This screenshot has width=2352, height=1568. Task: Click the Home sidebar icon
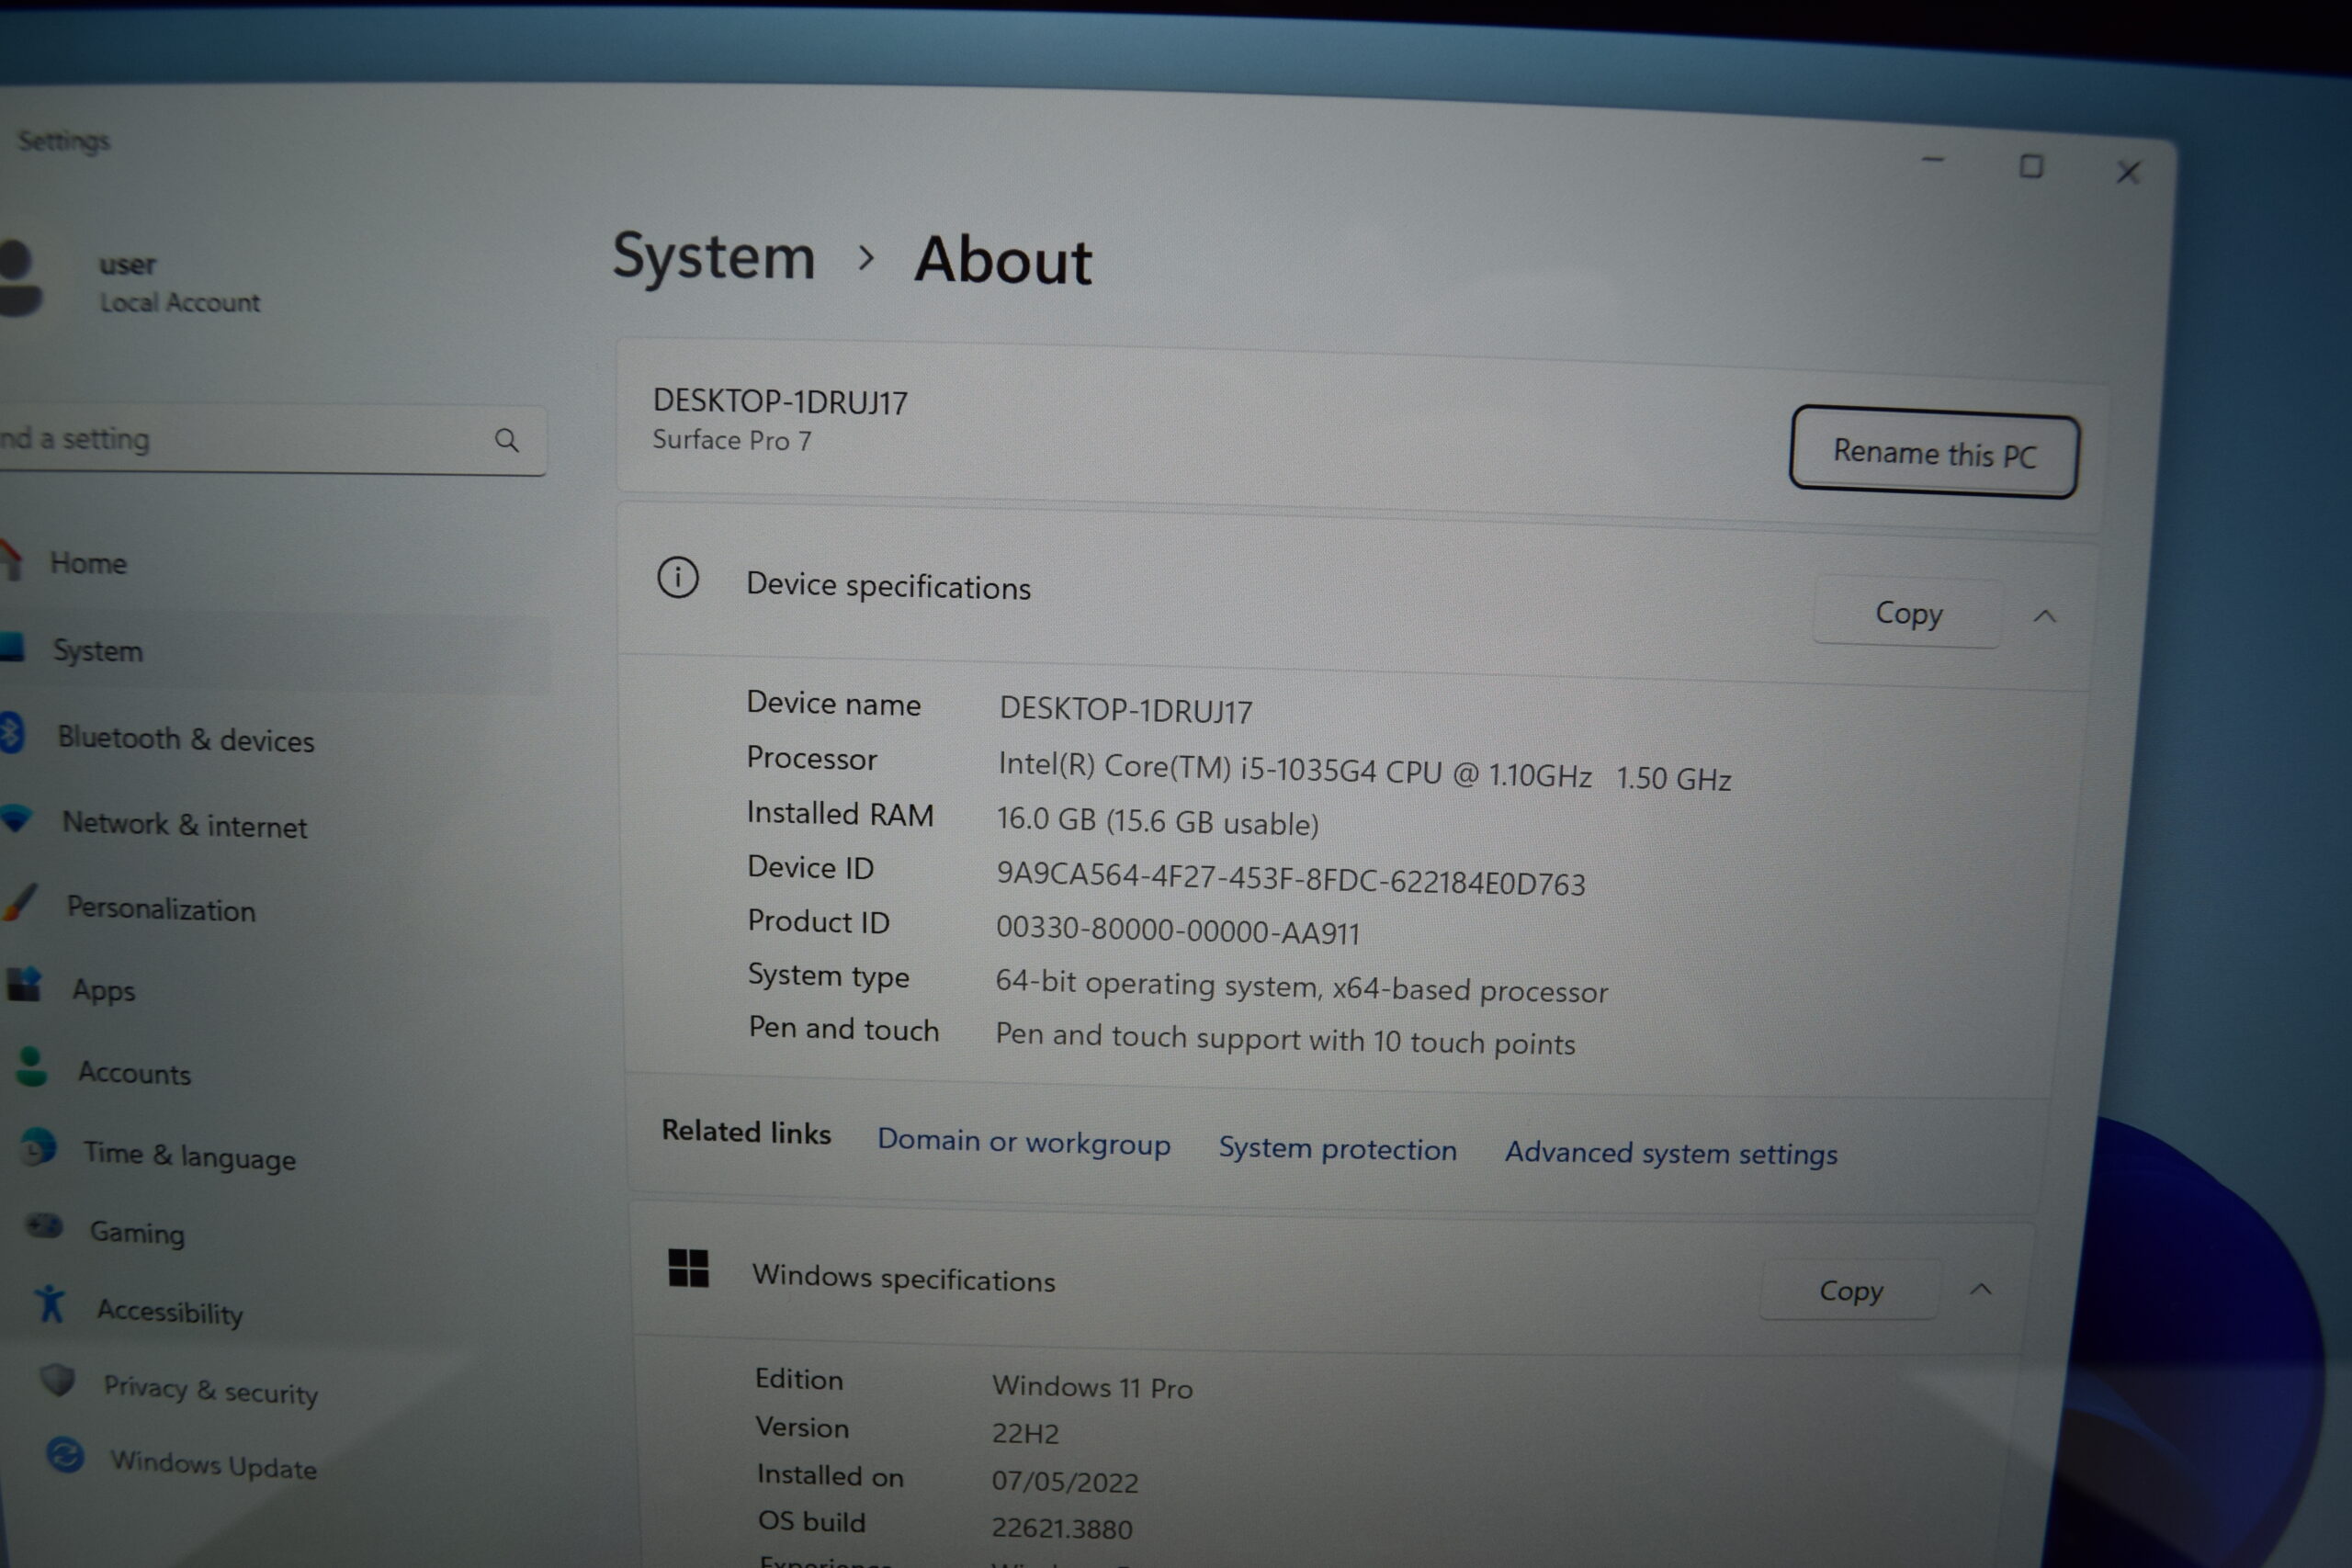(x=10, y=560)
